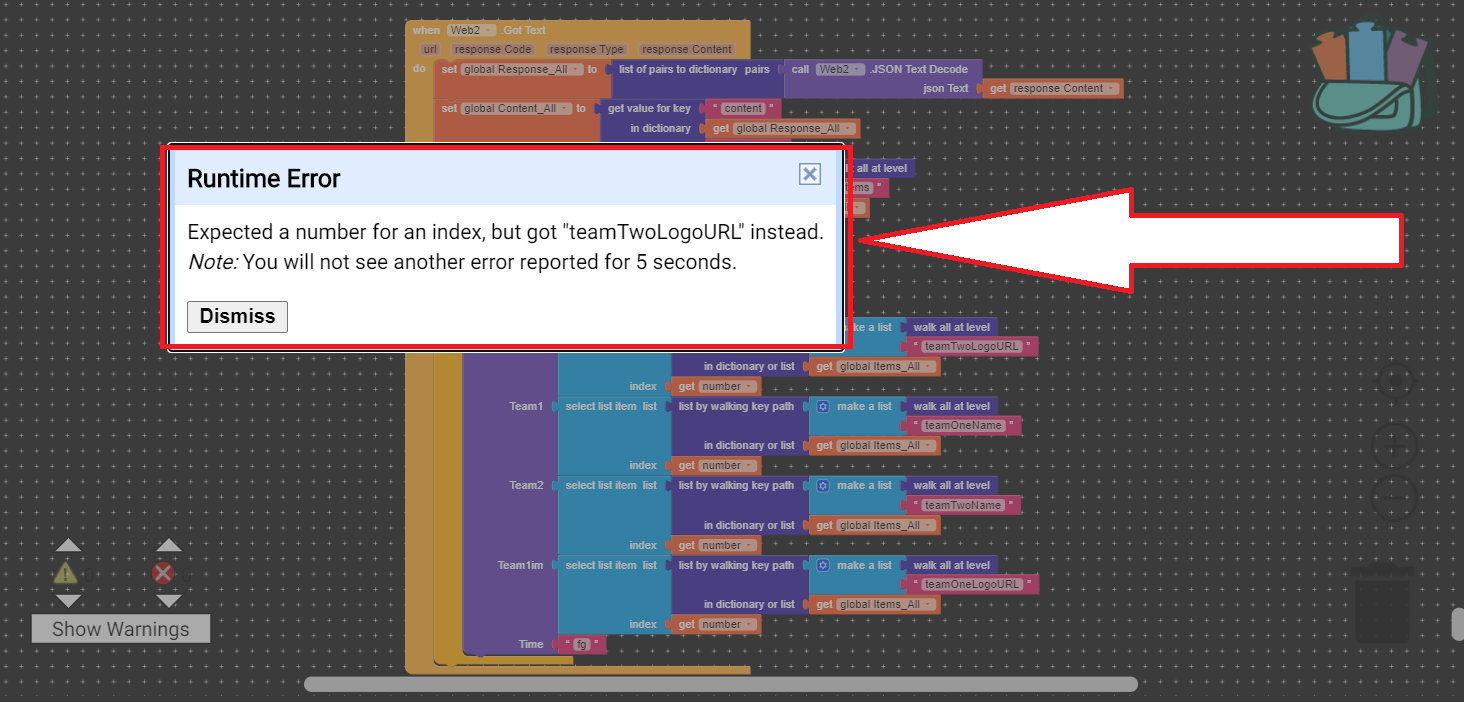Open mutator gear on Team1 make a list
1464x702 pixels.
[823, 406]
